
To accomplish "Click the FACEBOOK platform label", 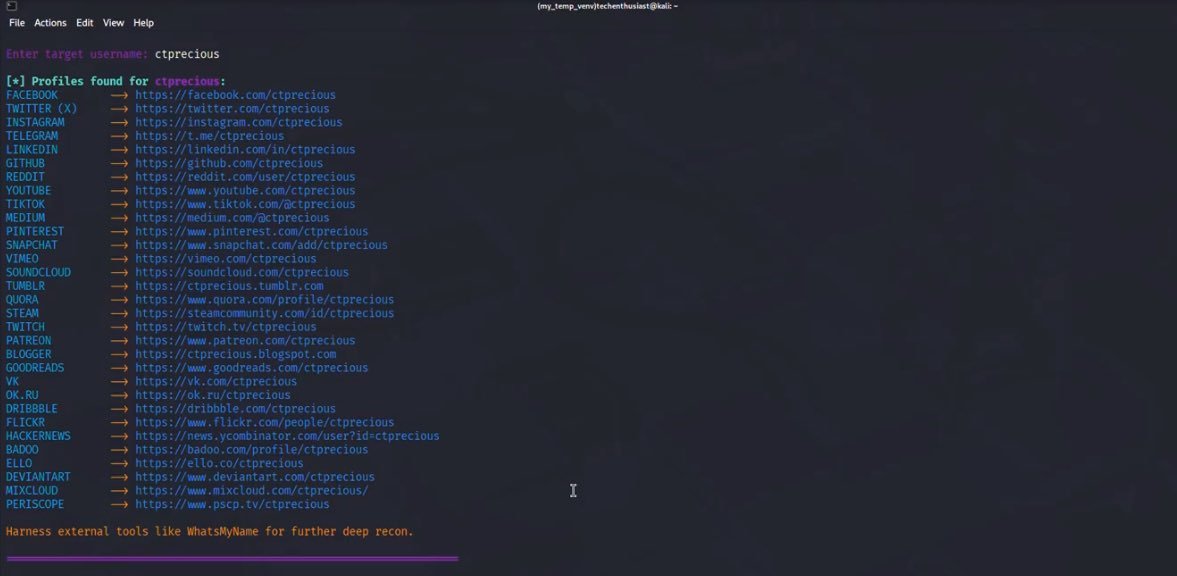I will 32,95.
